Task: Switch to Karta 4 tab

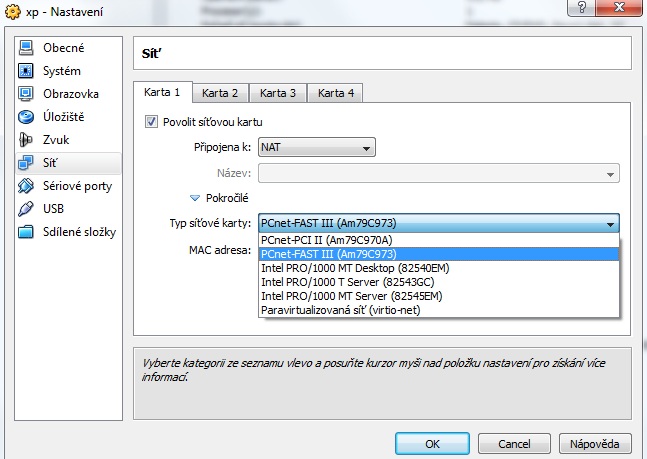Action: [335, 93]
